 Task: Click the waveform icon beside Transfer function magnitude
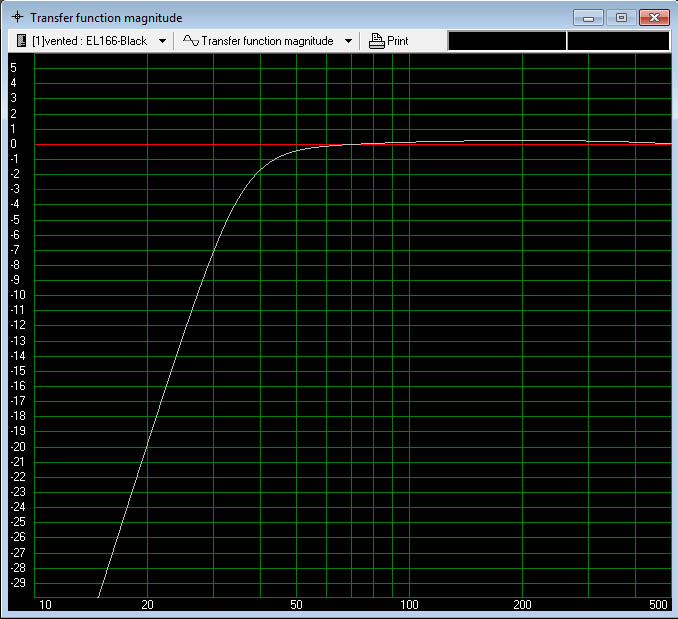click(191, 41)
